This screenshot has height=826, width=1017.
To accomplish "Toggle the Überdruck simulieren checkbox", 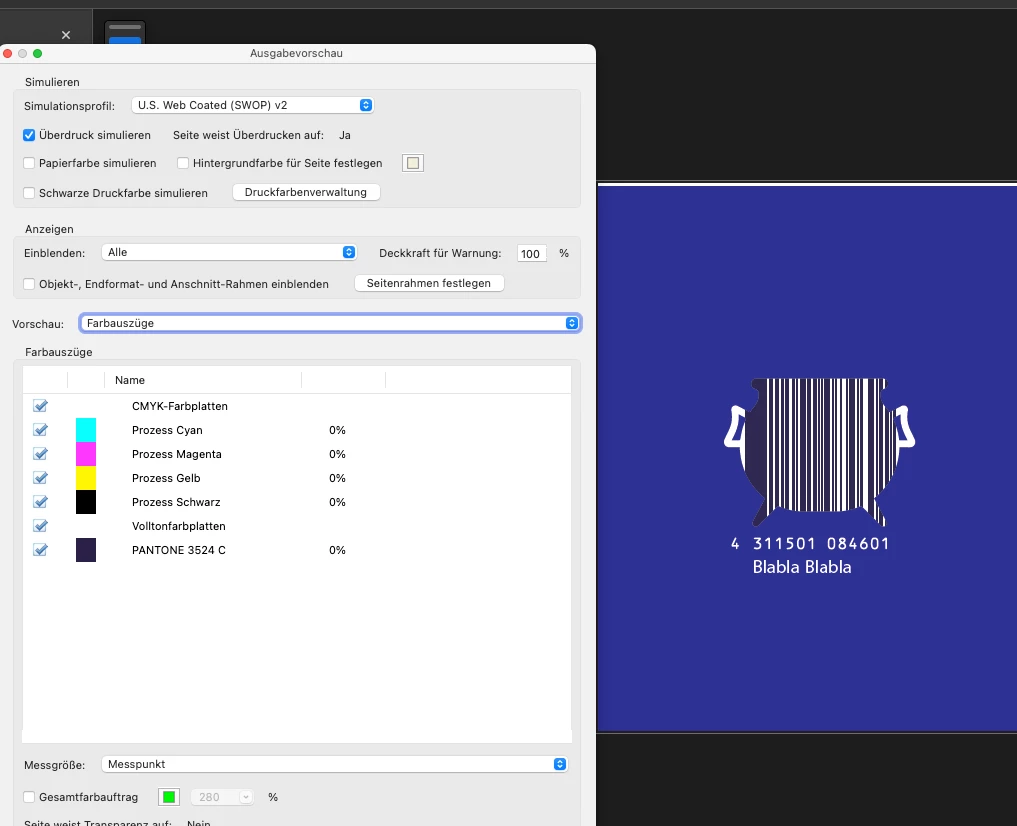I will pos(29,135).
